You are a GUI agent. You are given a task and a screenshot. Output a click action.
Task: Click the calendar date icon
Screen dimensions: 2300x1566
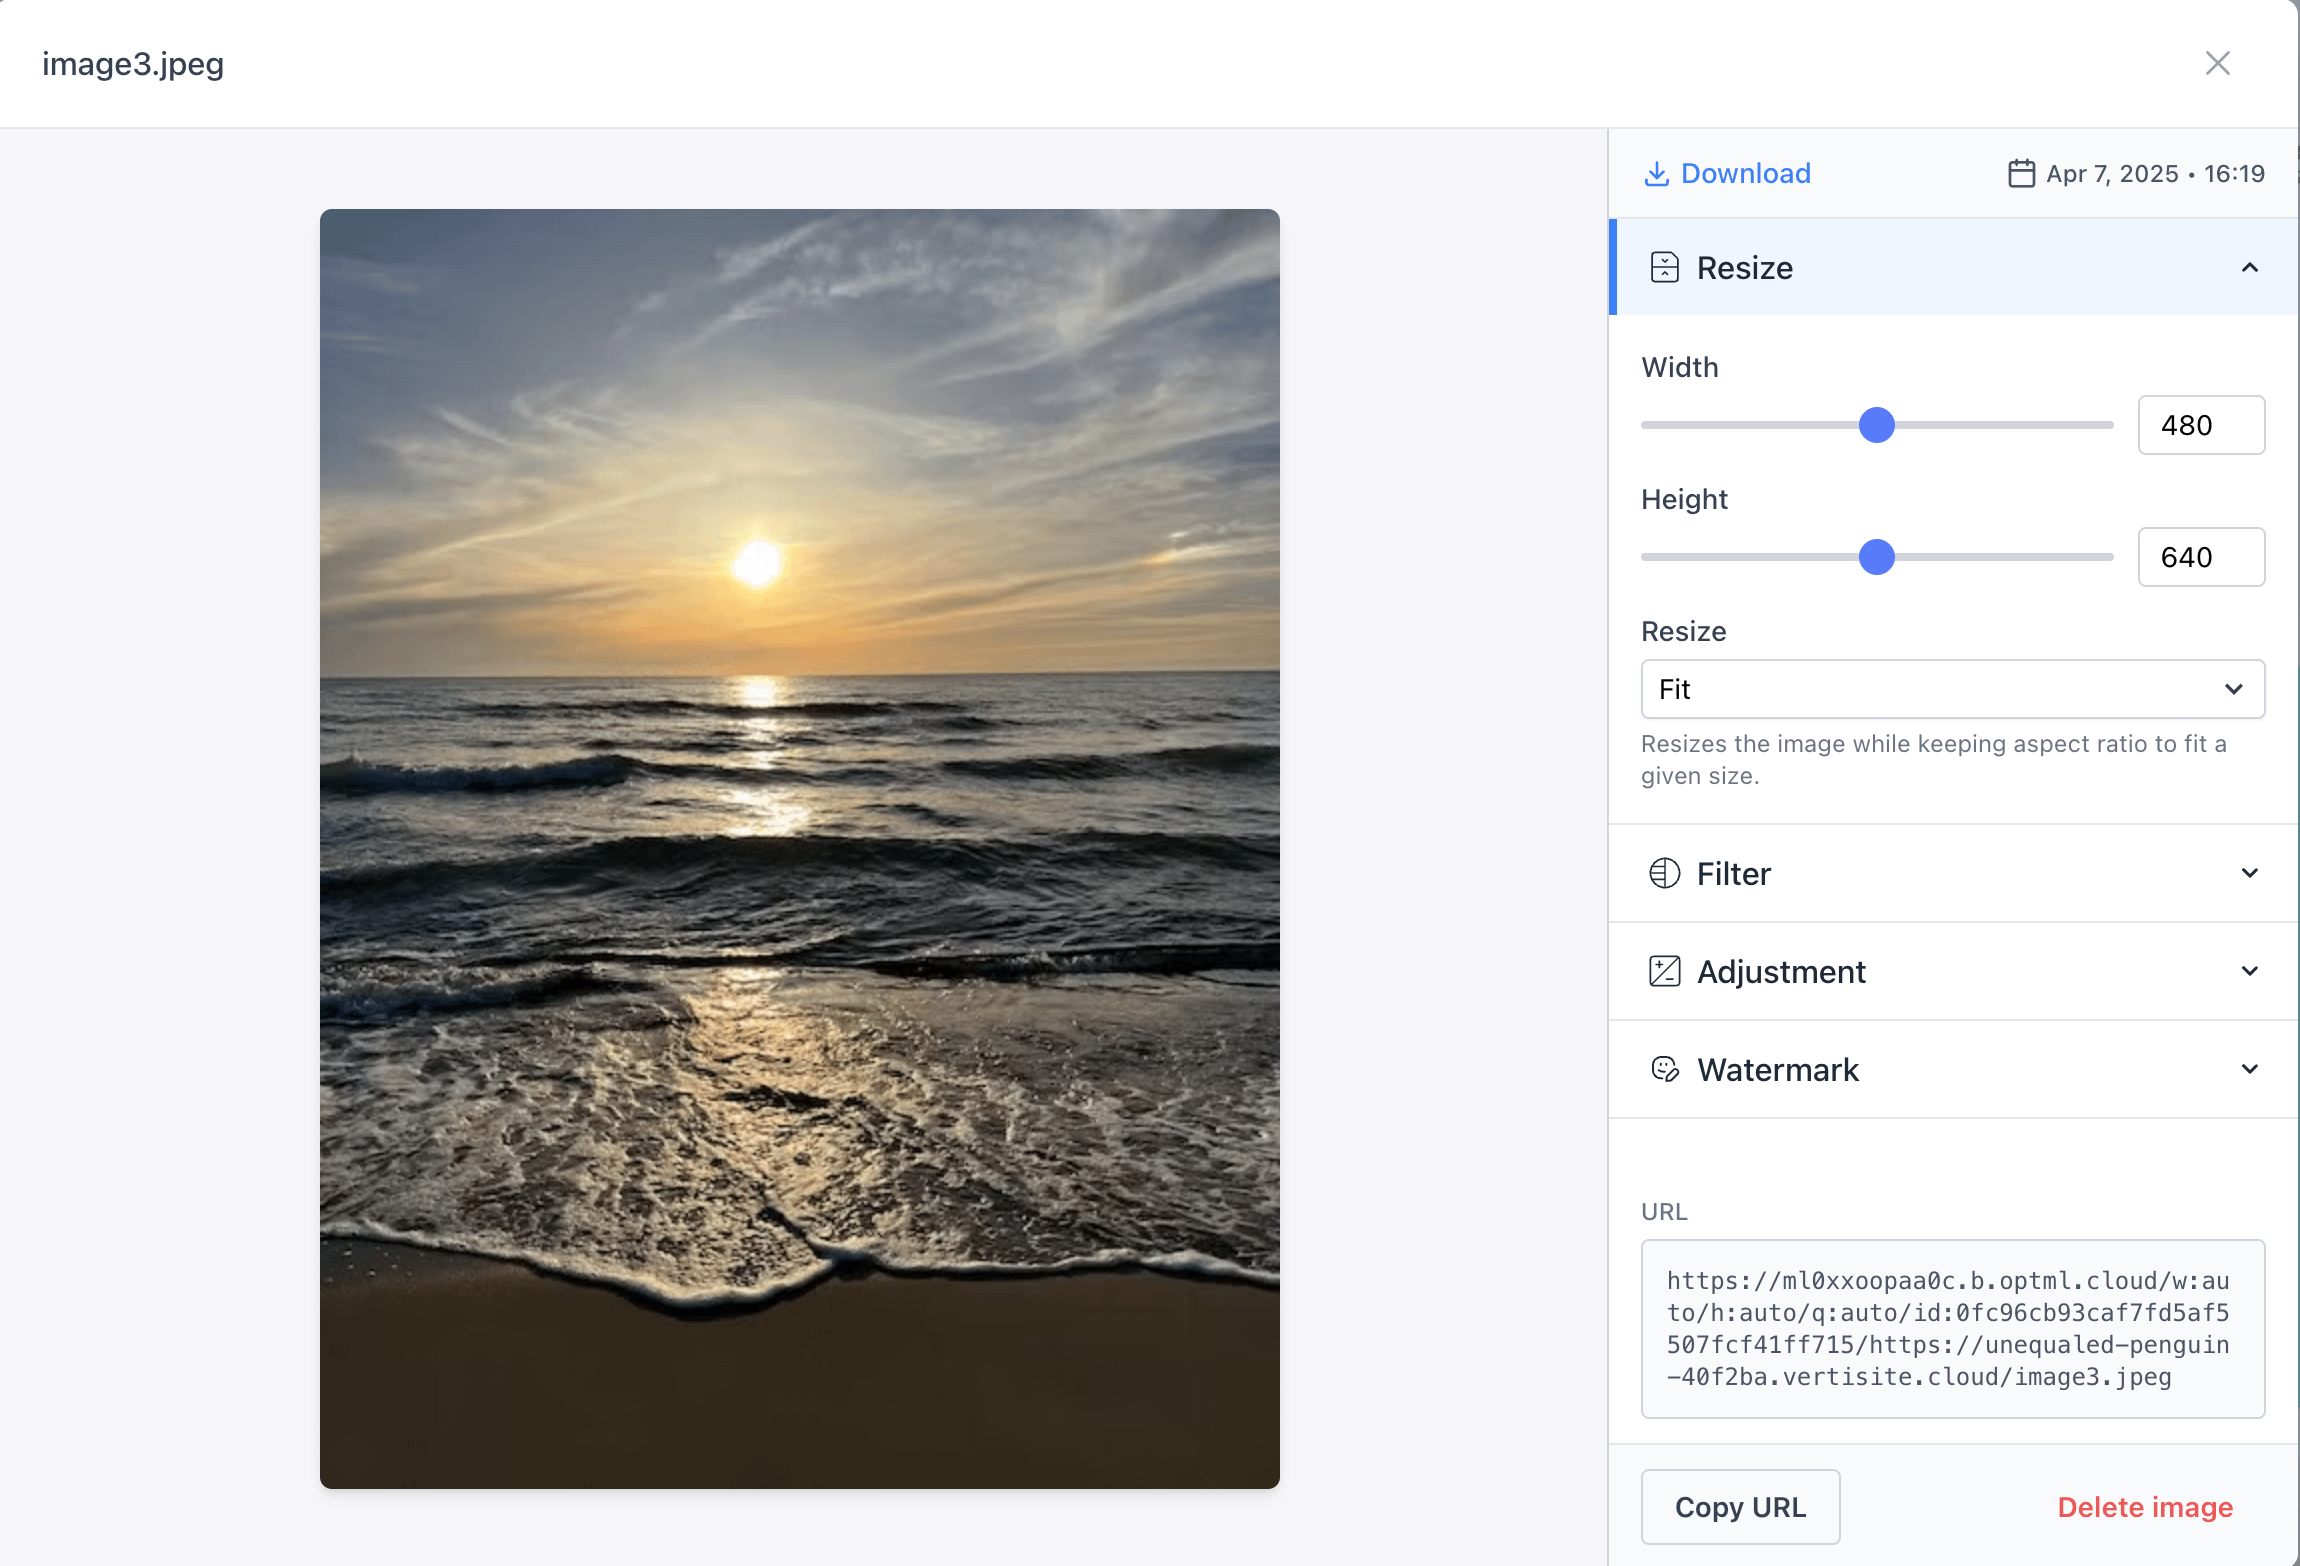click(x=2021, y=174)
